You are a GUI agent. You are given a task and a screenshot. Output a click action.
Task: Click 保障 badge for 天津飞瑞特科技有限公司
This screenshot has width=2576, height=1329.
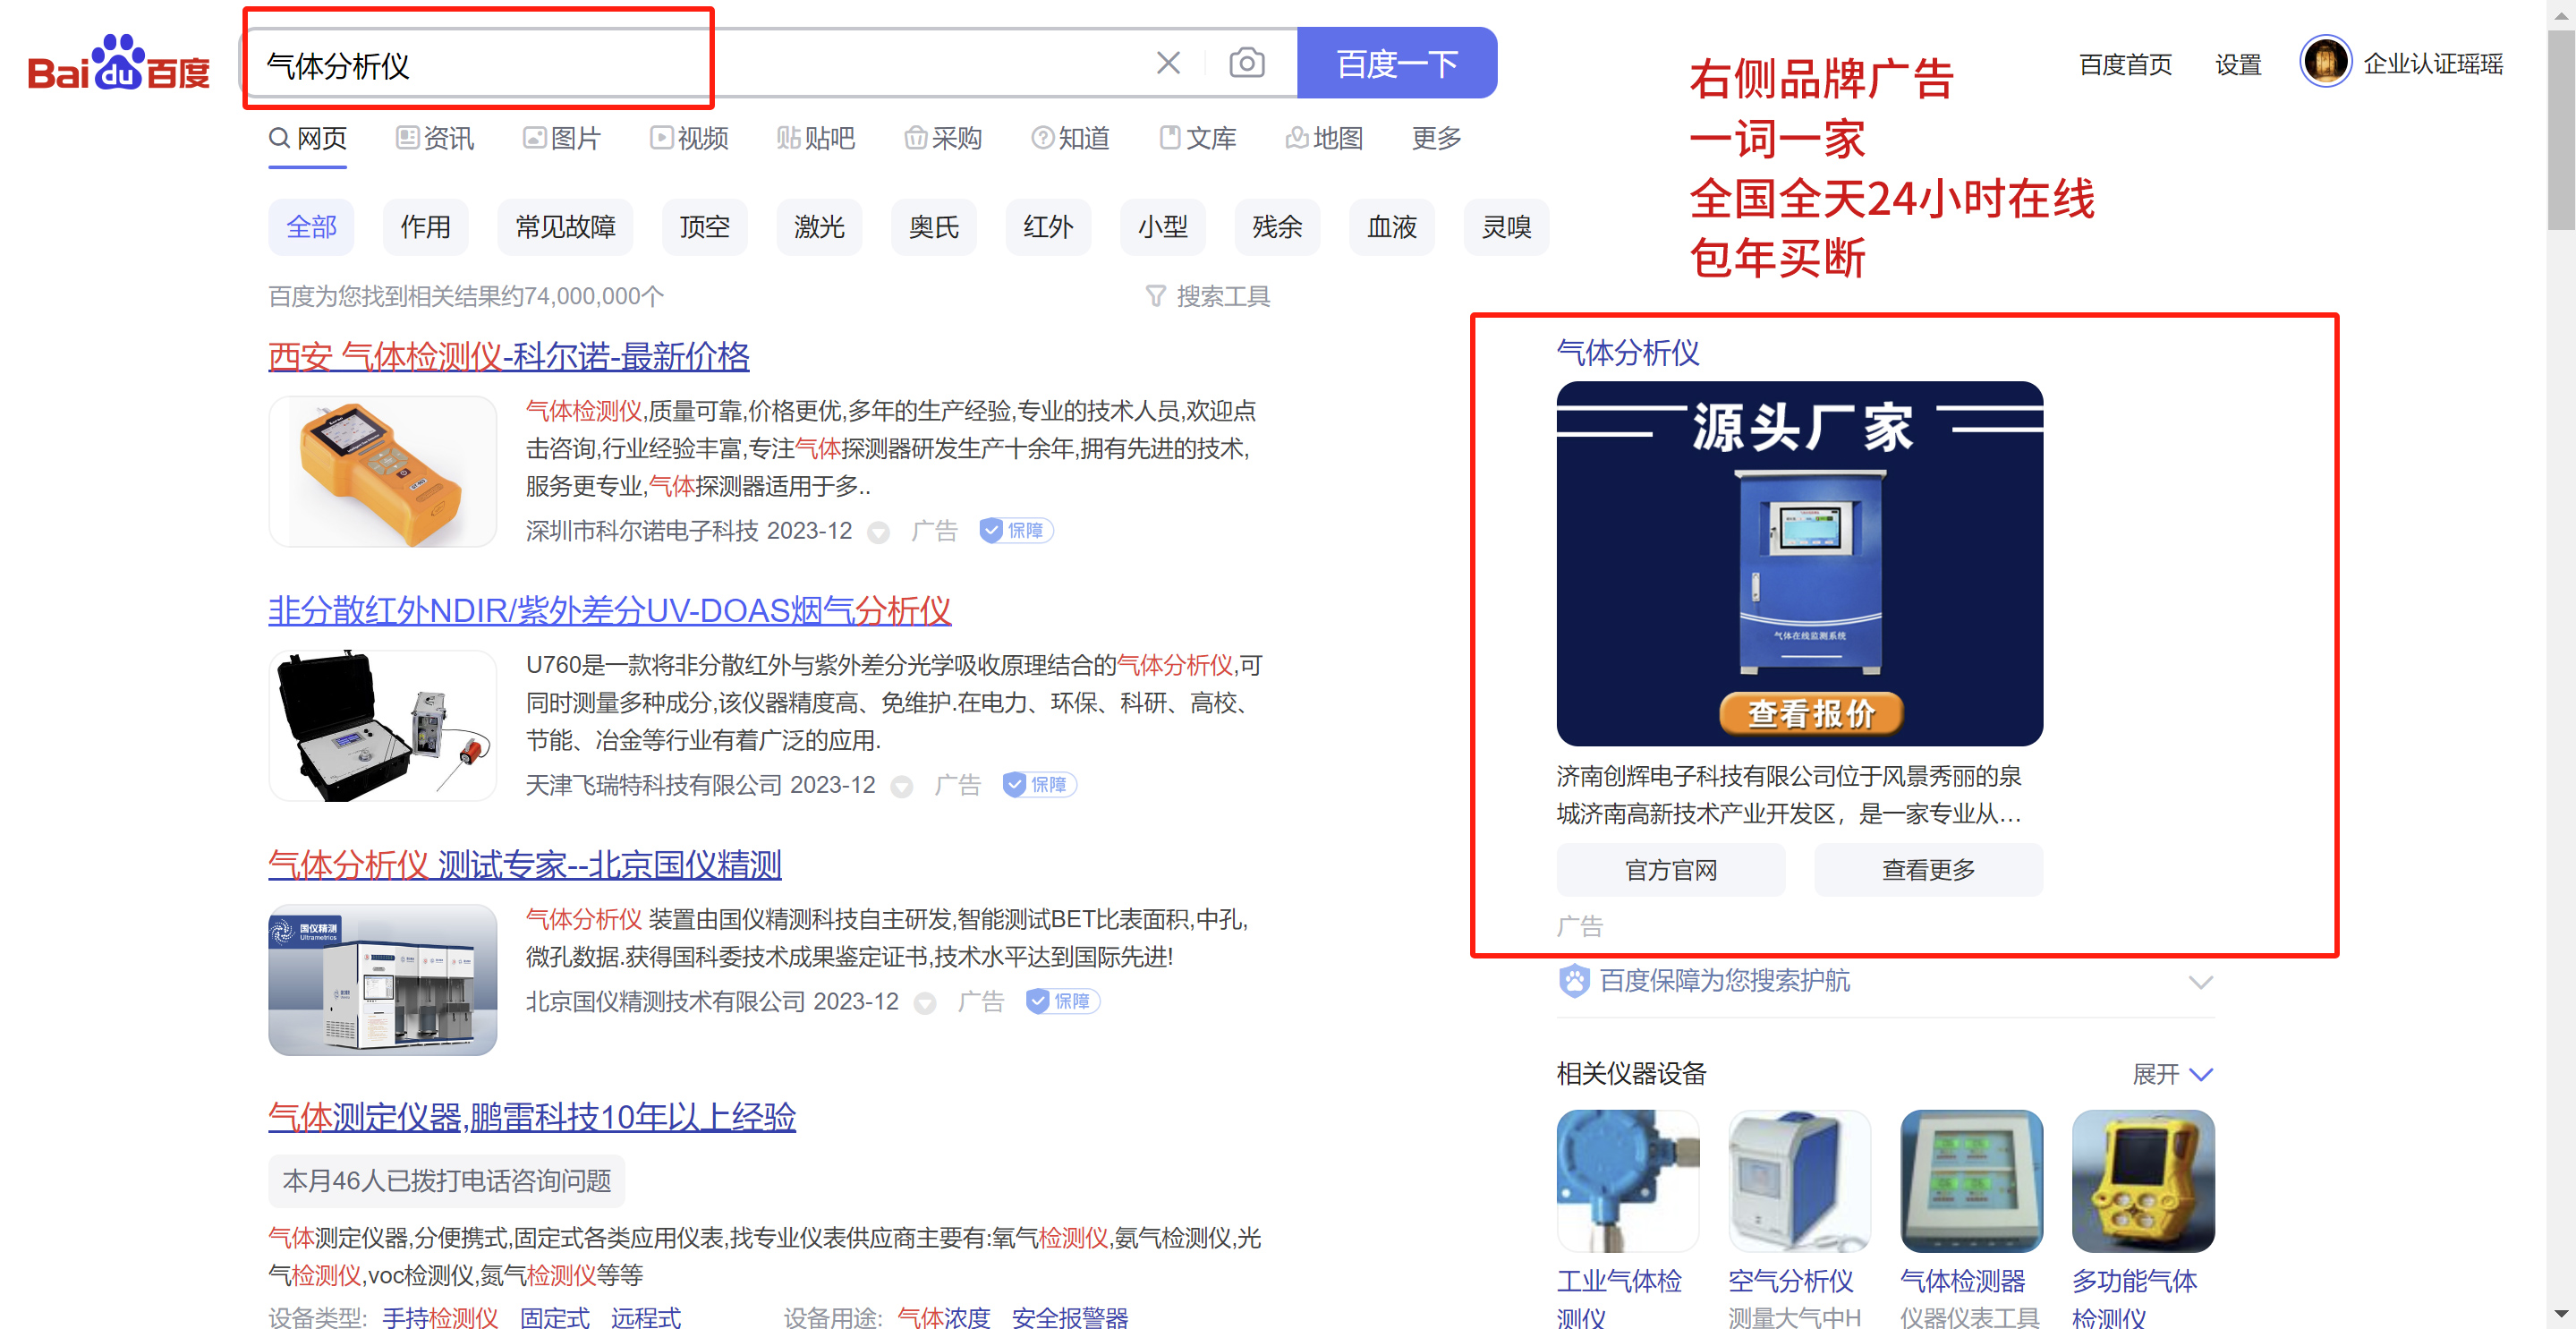[x=1038, y=784]
